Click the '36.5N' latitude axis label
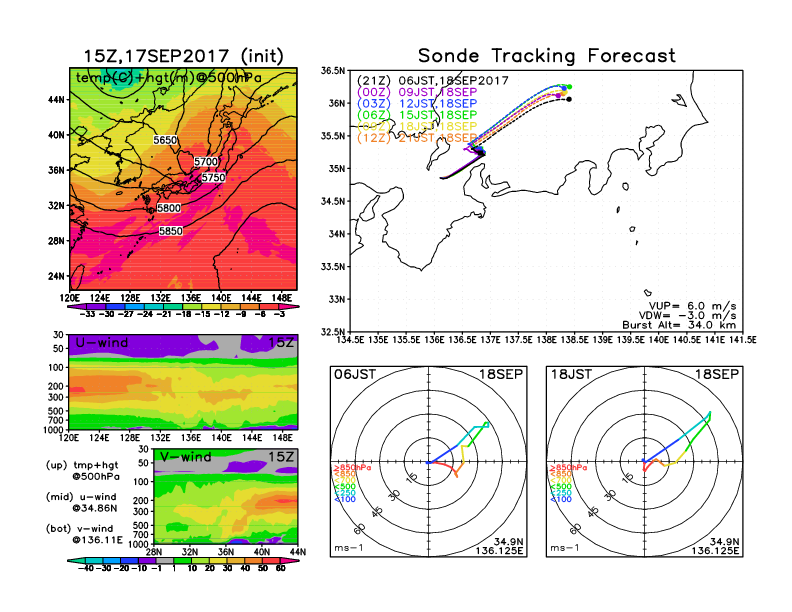Screen dimensions: 792x612 coord(333,71)
